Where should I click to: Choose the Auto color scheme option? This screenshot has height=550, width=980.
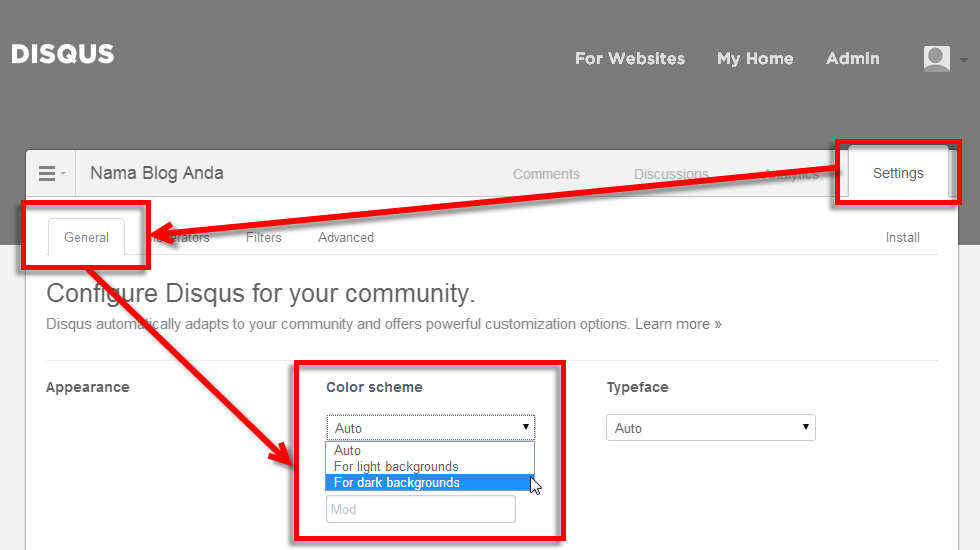[430, 451]
